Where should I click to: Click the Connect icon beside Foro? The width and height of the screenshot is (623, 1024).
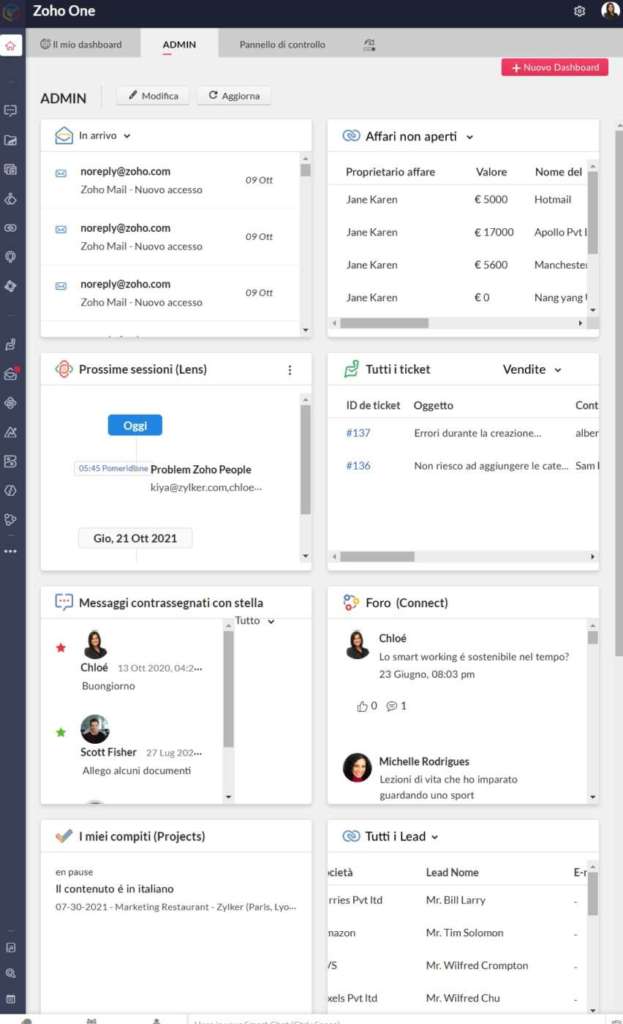tap(351, 602)
